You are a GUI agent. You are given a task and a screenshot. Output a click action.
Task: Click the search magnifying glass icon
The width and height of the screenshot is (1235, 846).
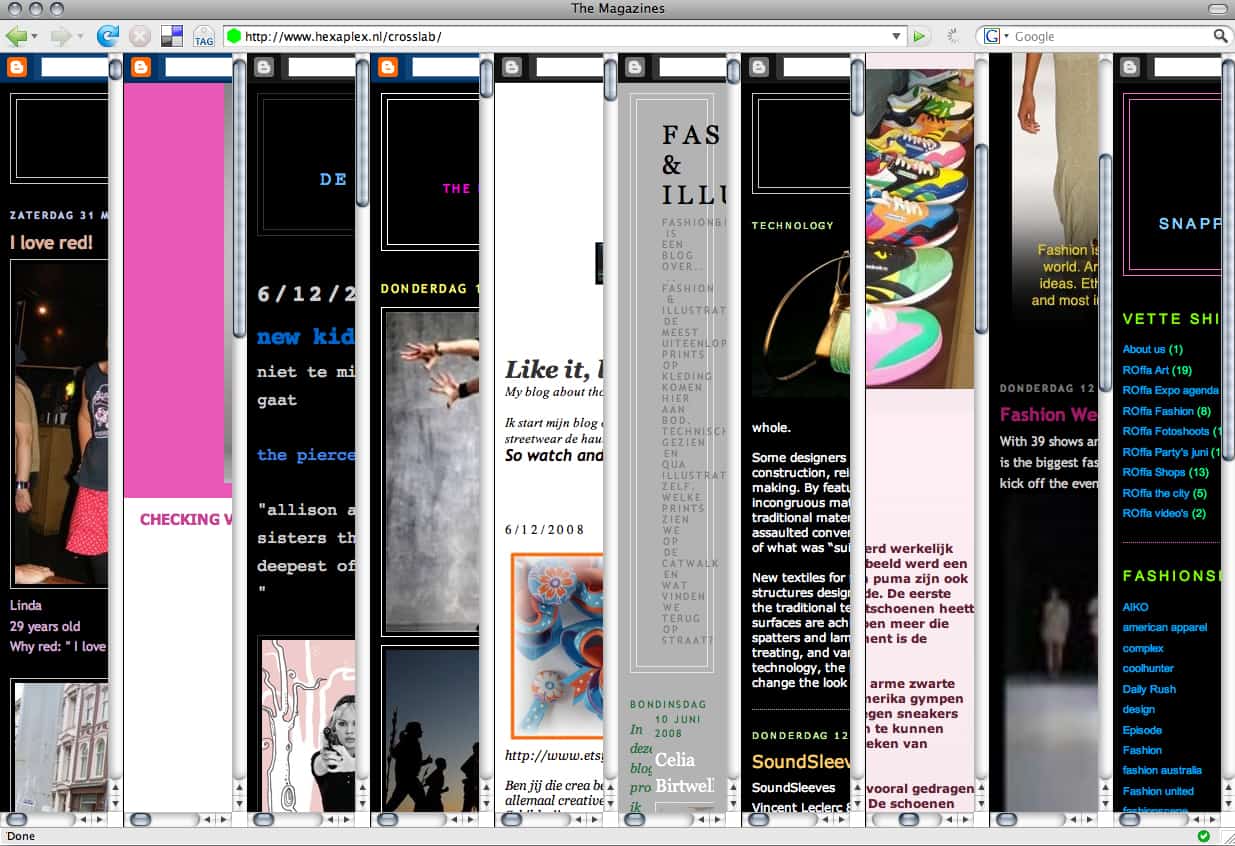1221,36
